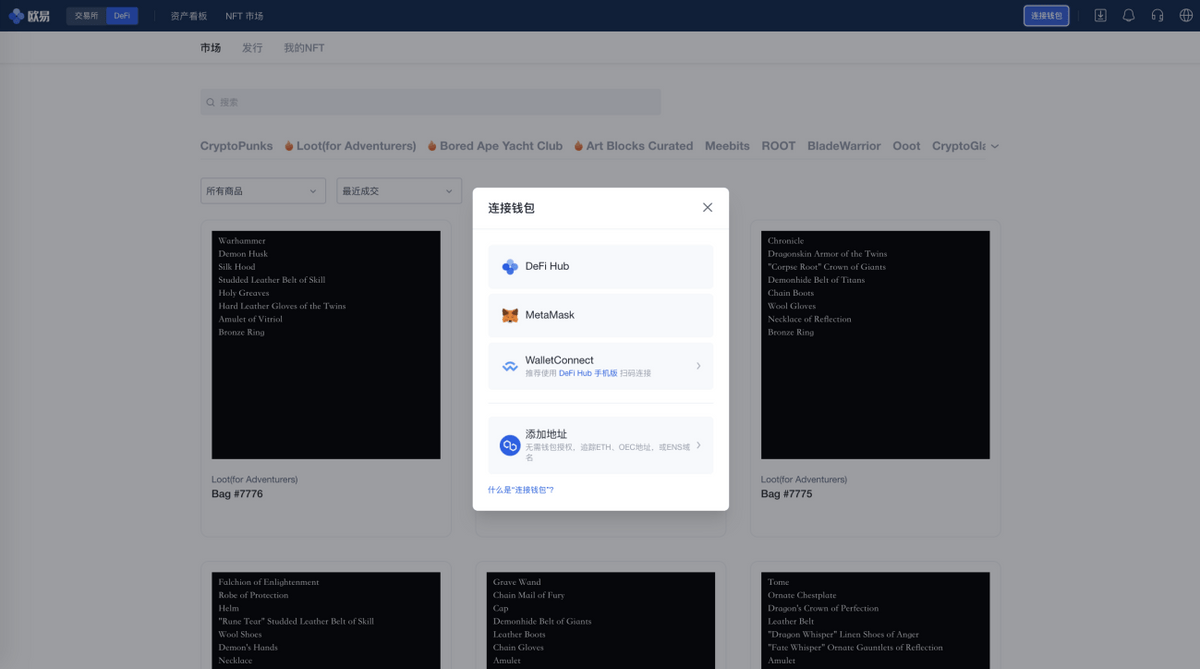Open the globe language icon
Image resolution: width=1200 pixels, height=669 pixels.
(x=1186, y=15)
